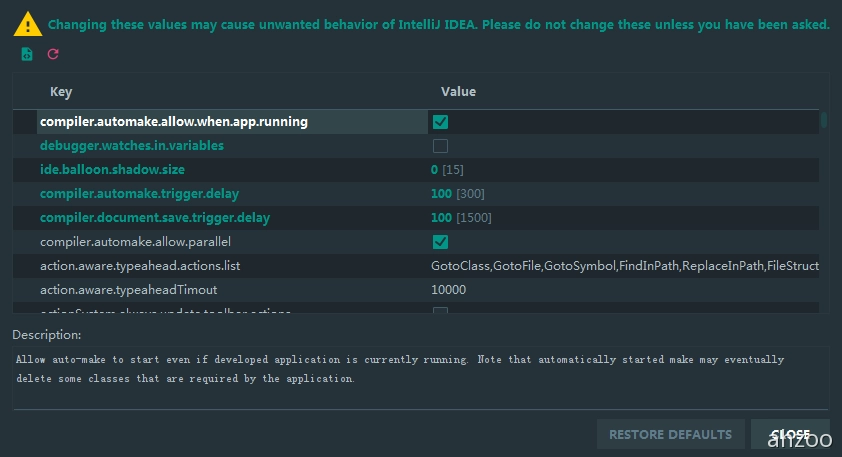The height and width of the screenshot is (457, 842).
Task: Click value 100 of compiler.automake.trigger.delay
Action: (441, 194)
